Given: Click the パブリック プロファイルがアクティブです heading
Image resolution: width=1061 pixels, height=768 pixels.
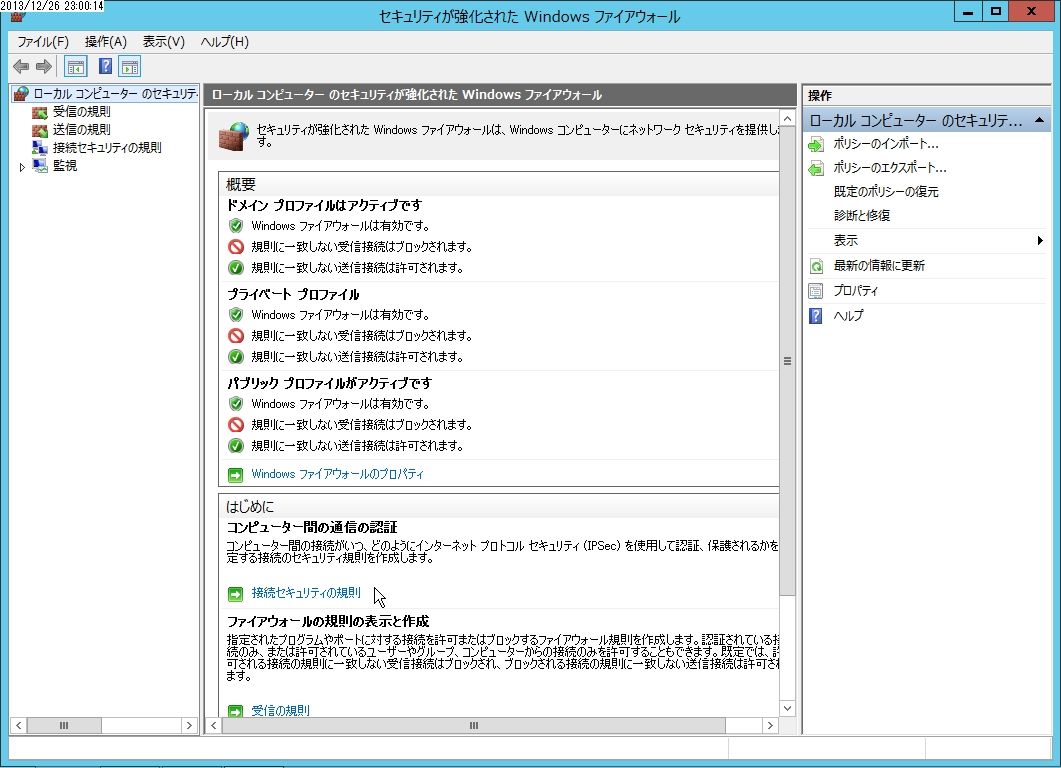Looking at the screenshot, I should [329, 384].
